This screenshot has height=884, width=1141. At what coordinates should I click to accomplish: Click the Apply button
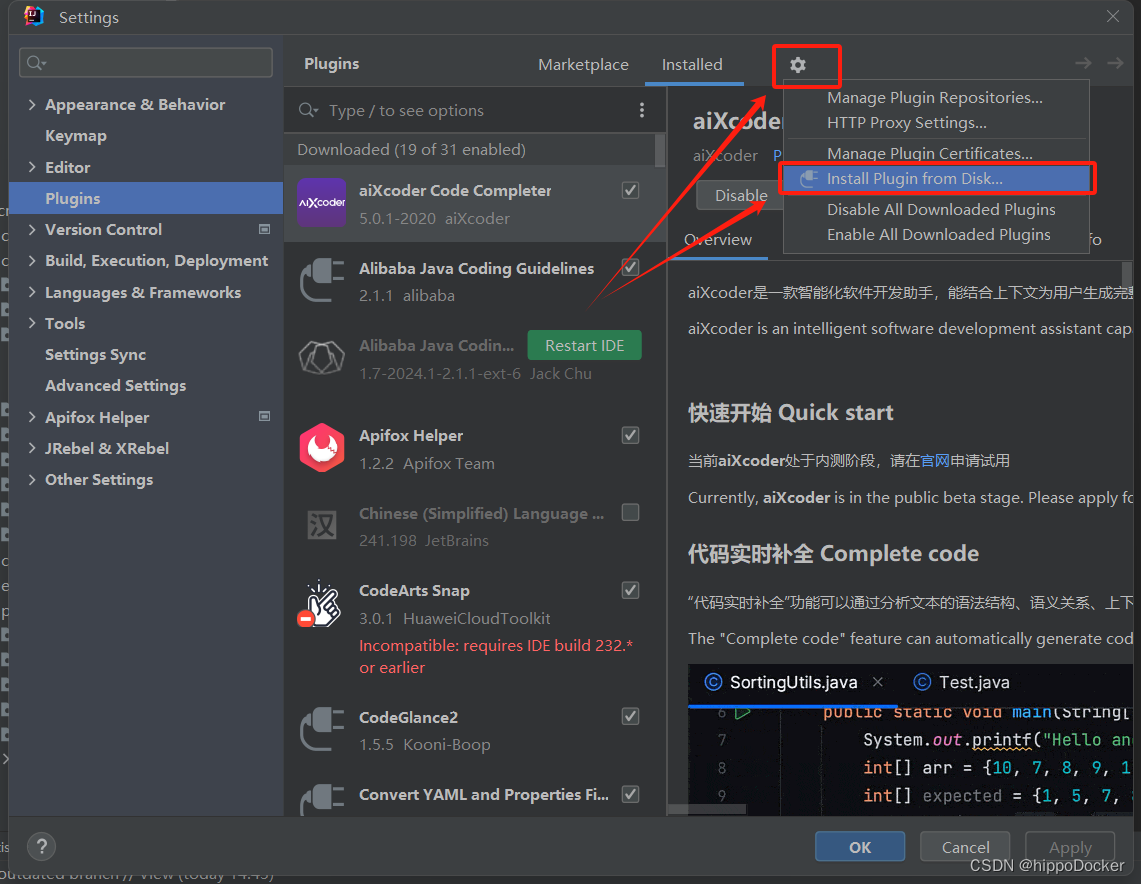tap(1070, 847)
